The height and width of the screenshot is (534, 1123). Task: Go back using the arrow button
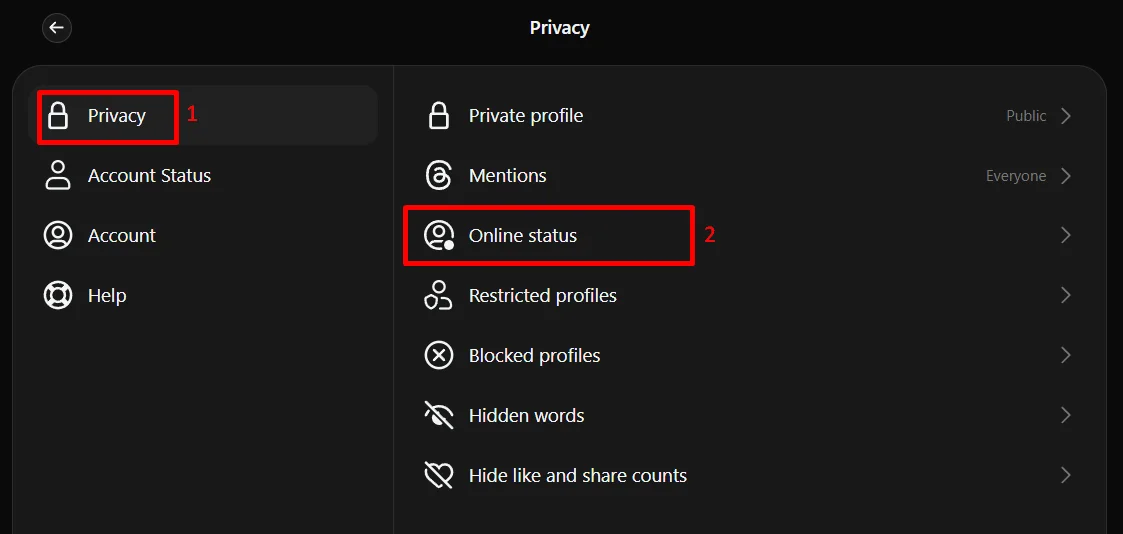tap(57, 29)
